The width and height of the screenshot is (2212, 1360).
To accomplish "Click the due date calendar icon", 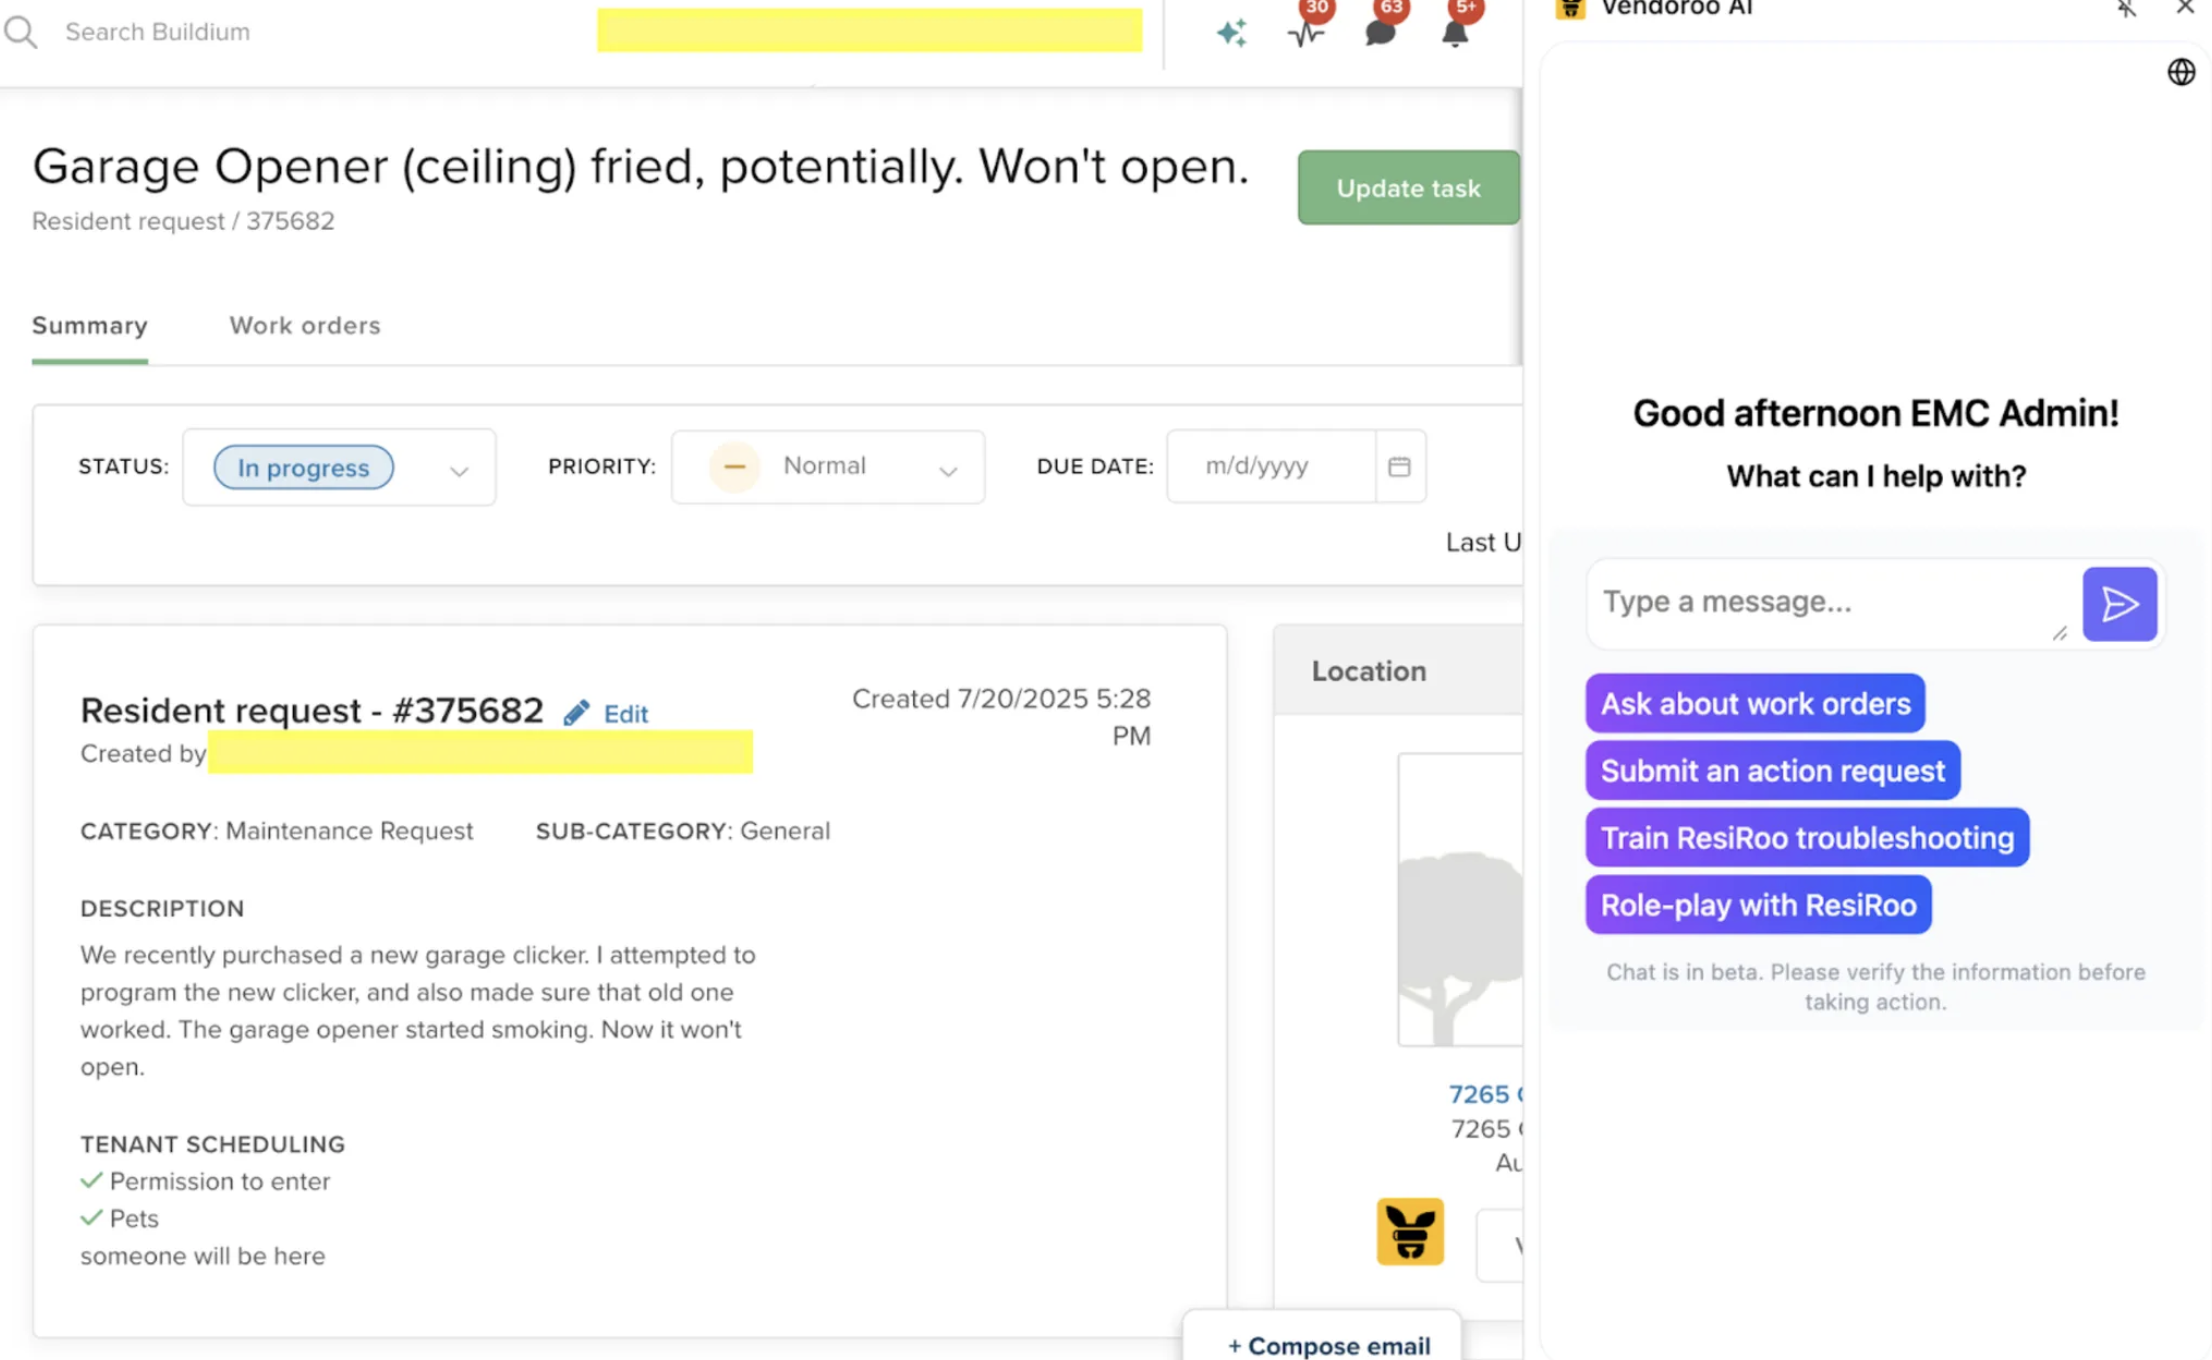I will click(1399, 466).
